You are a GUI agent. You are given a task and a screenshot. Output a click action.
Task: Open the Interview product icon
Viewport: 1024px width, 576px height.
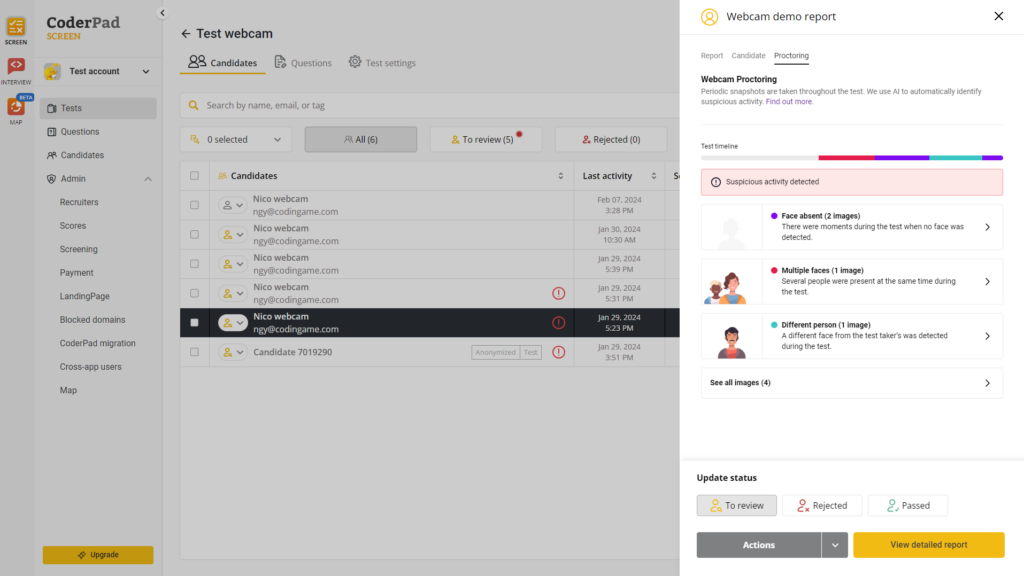[x=16, y=67]
